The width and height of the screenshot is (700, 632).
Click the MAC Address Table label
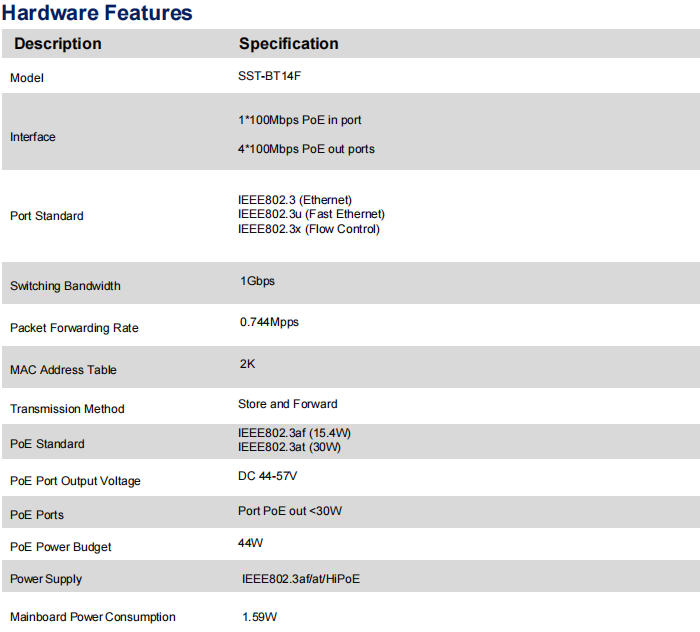[63, 370]
